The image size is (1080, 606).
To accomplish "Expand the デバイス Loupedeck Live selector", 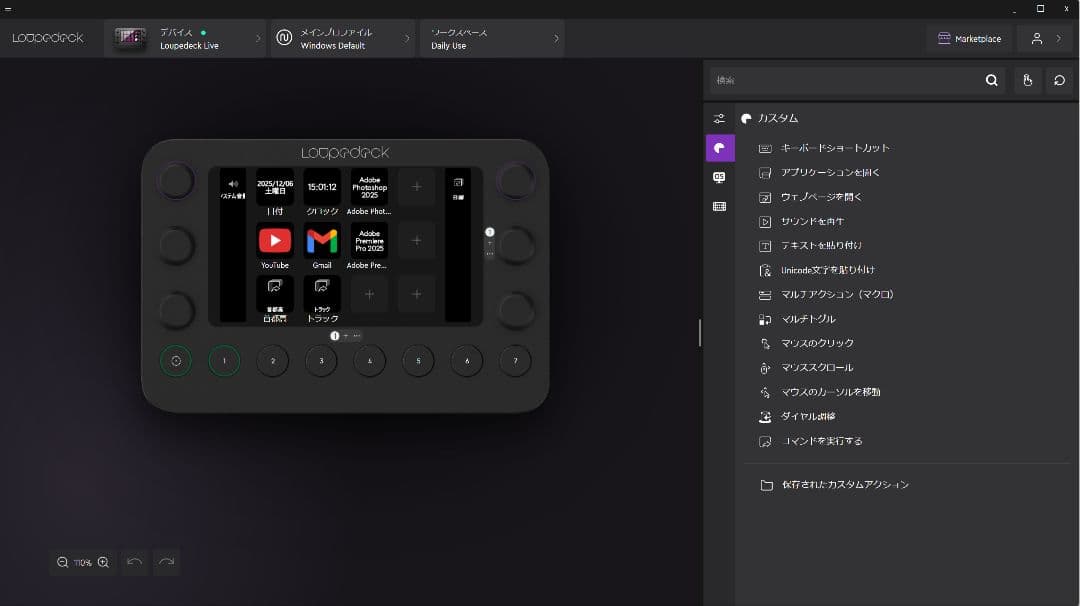I will [185, 39].
